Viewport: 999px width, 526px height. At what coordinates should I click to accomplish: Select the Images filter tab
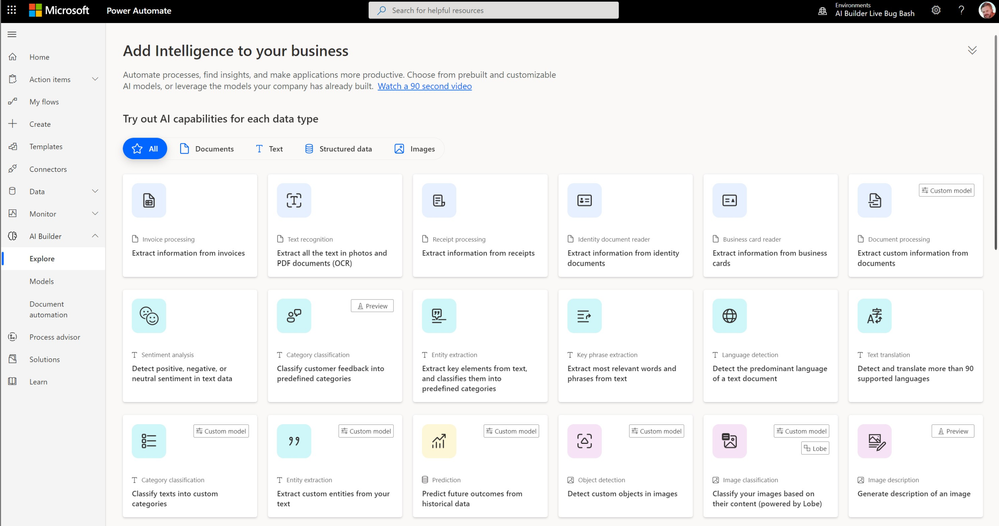coord(415,148)
